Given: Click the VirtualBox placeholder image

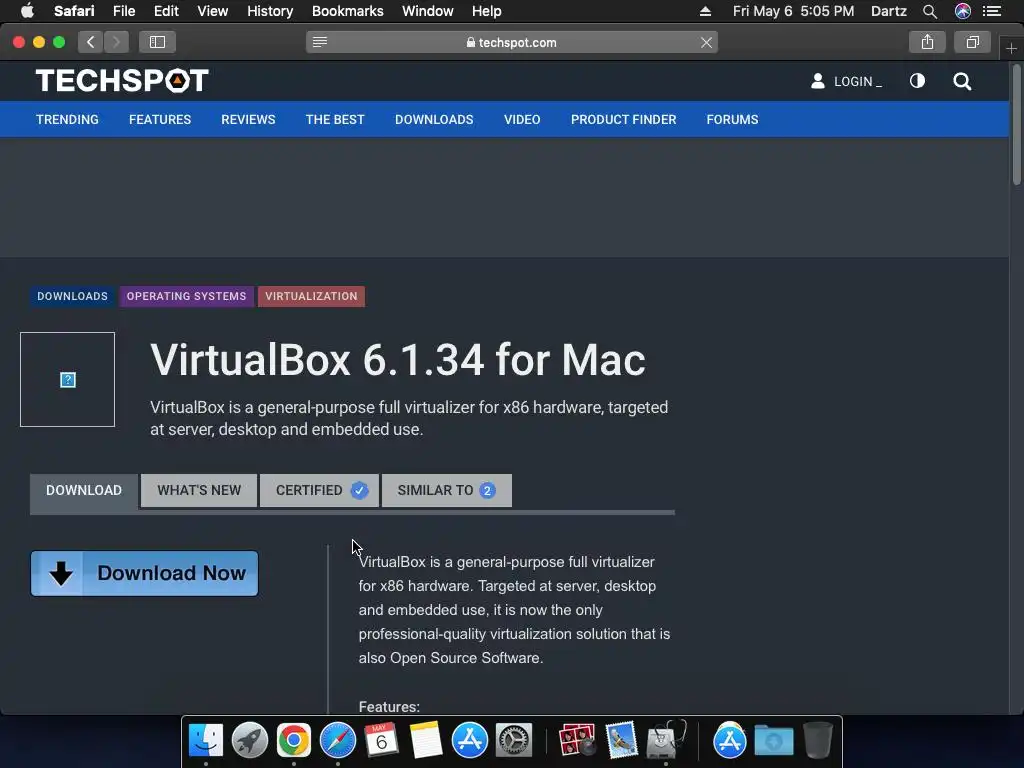Looking at the screenshot, I should pos(67,379).
